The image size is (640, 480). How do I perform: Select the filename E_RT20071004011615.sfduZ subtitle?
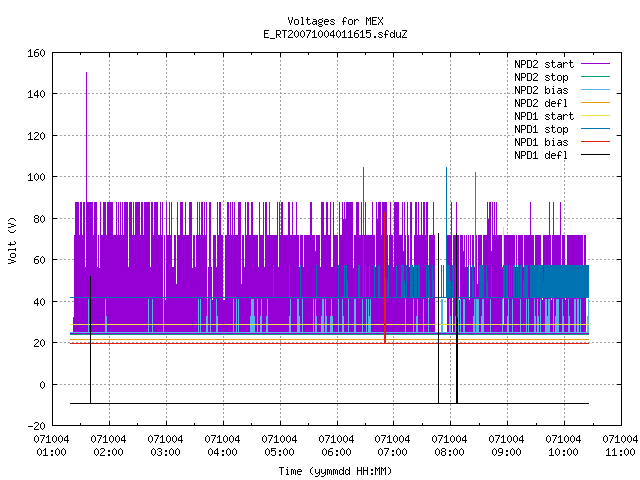[335, 34]
